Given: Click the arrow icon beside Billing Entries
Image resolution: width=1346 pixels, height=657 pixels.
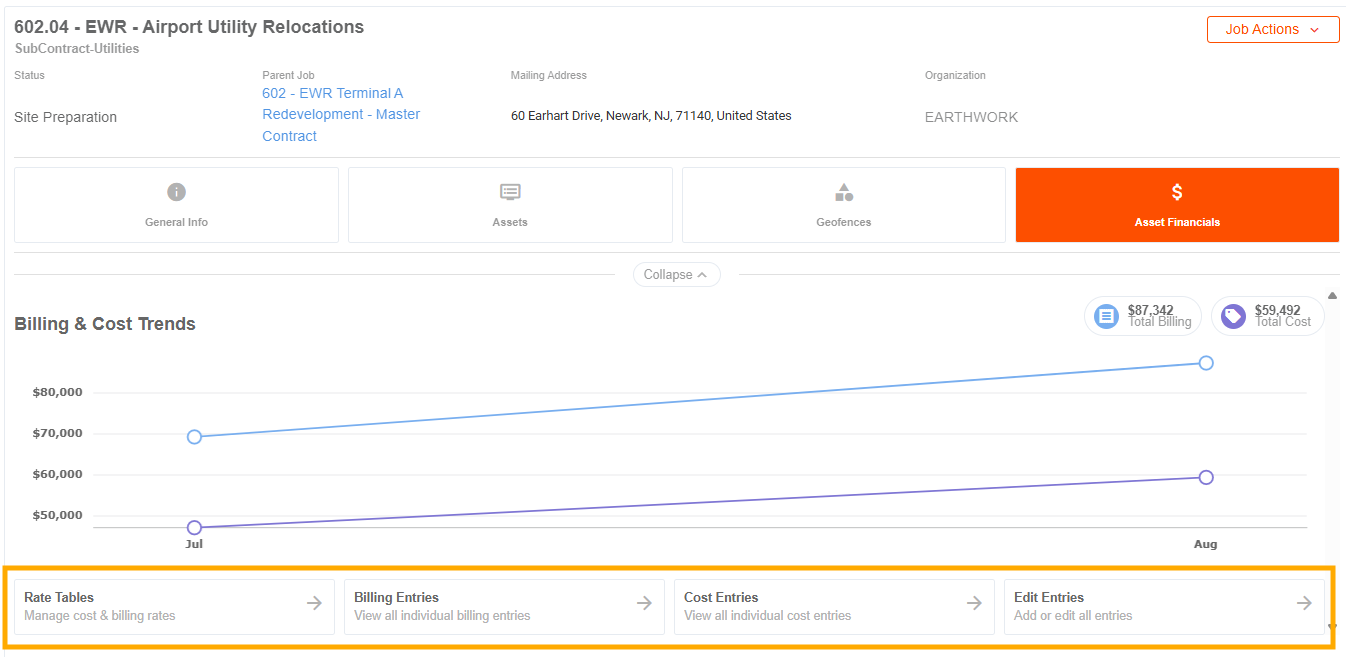Looking at the screenshot, I should (x=644, y=603).
